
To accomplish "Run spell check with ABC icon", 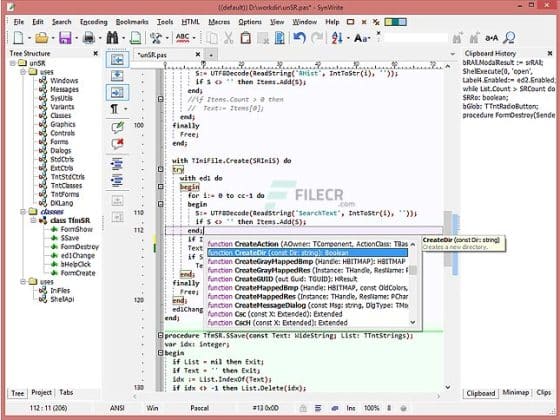I will pyautogui.click(x=182, y=38).
